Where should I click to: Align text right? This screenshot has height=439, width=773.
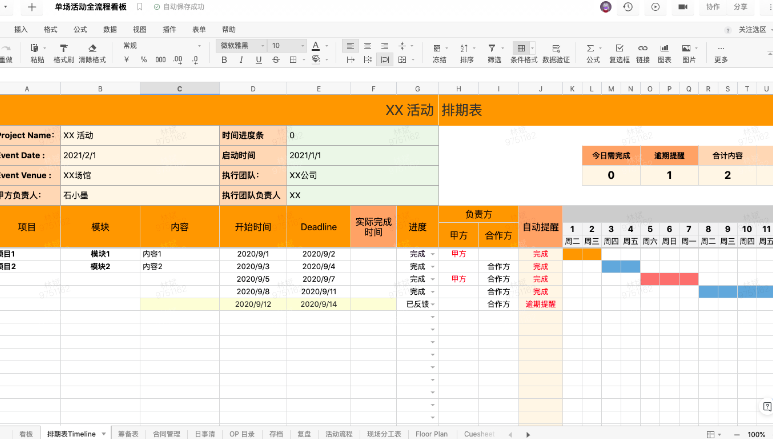pyautogui.click(x=385, y=46)
